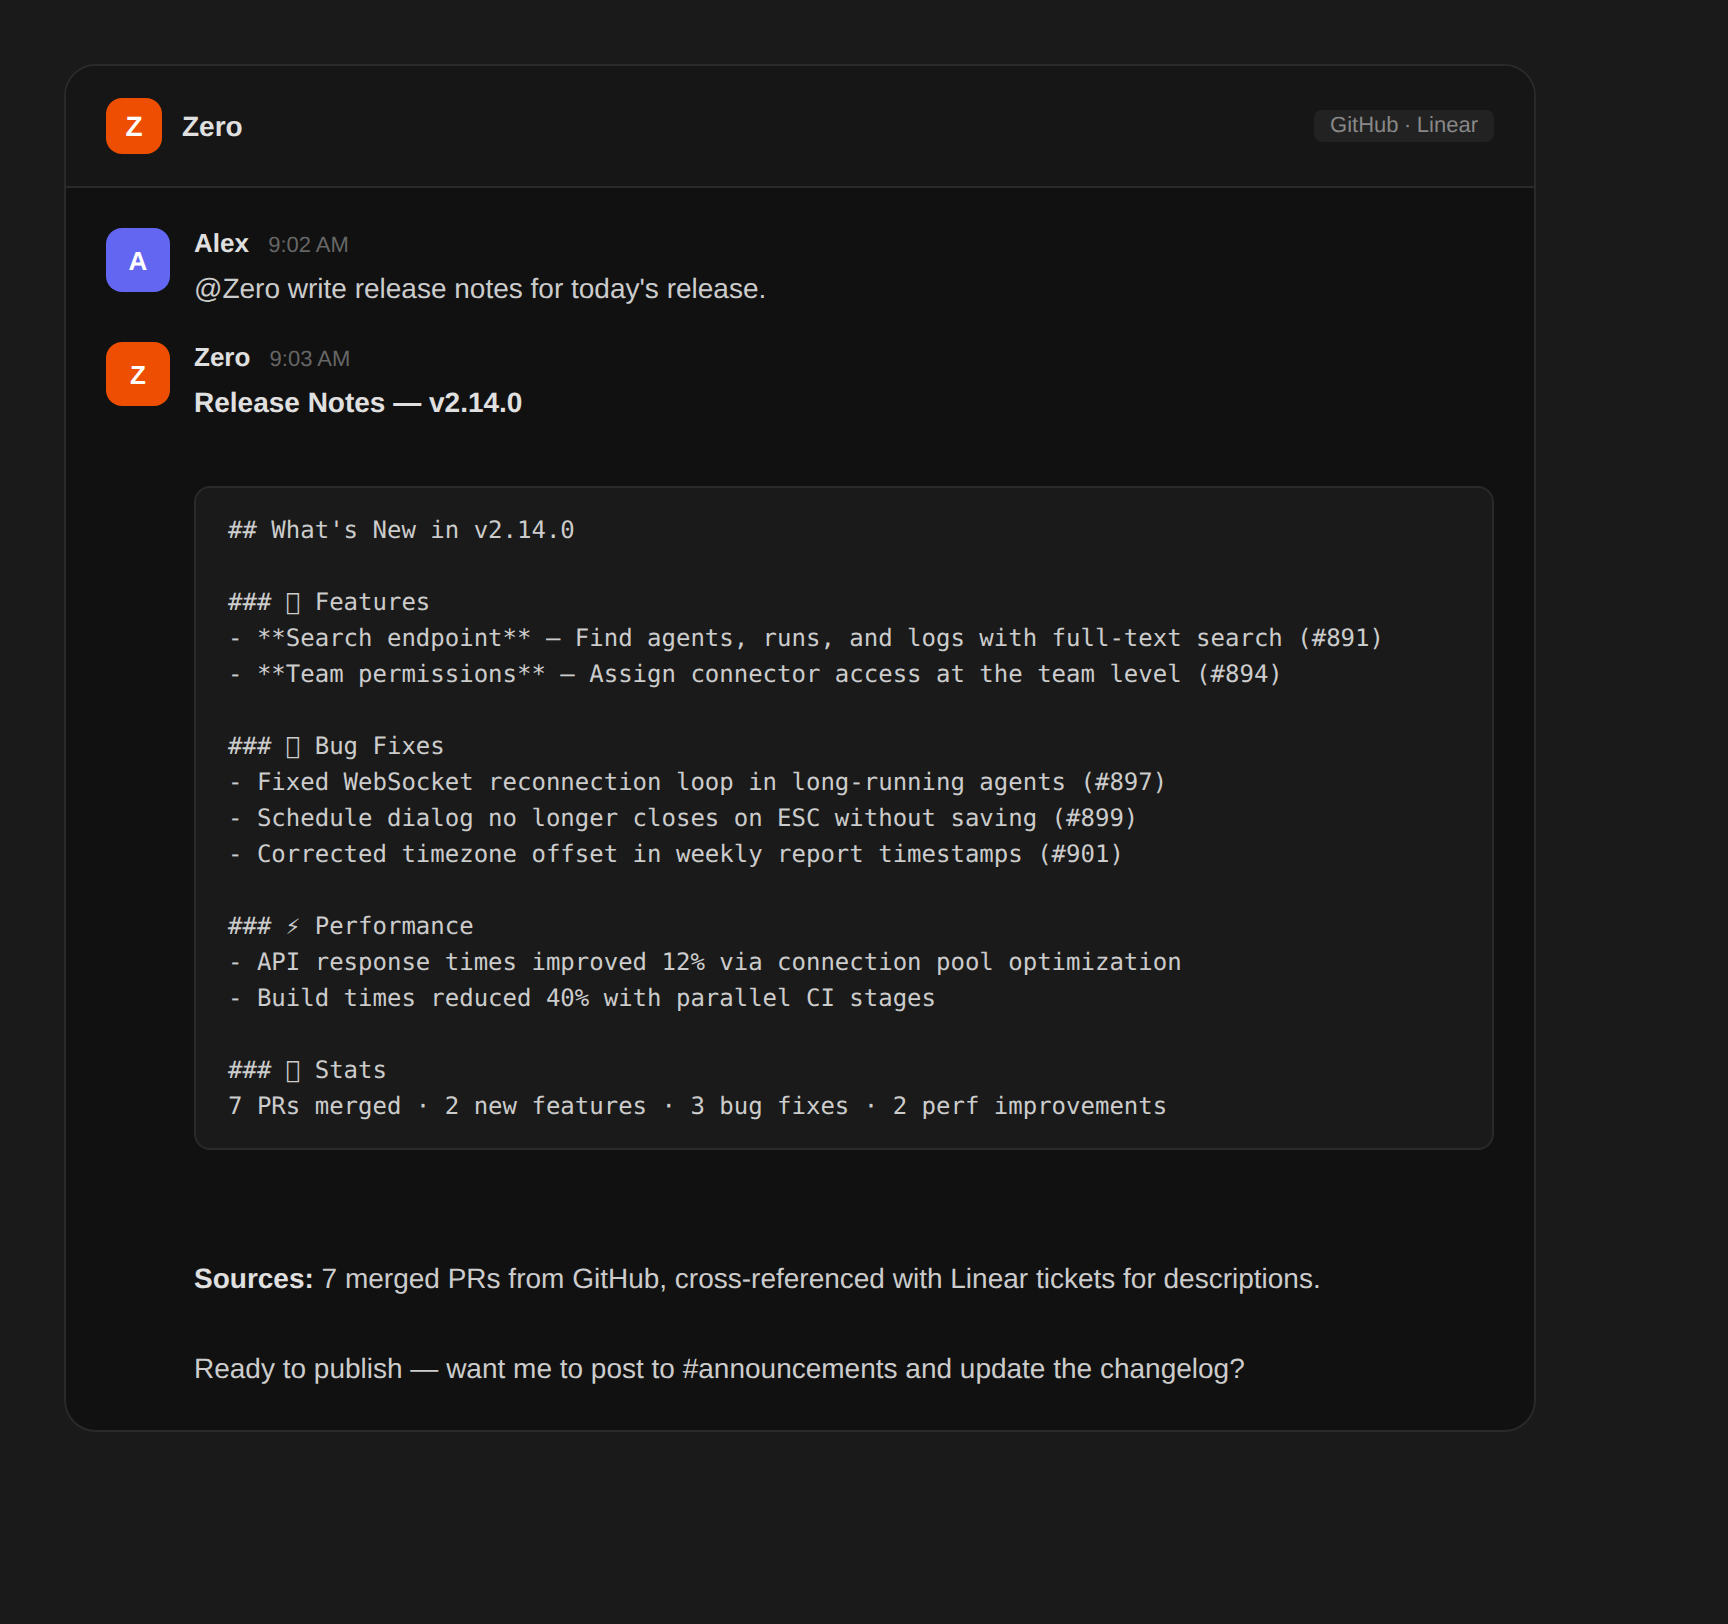The height and width of the screenshot is (1624, 1728).
Task: Click the 'GitHub · Linear' badge
Action: (x=1403, y=125)
